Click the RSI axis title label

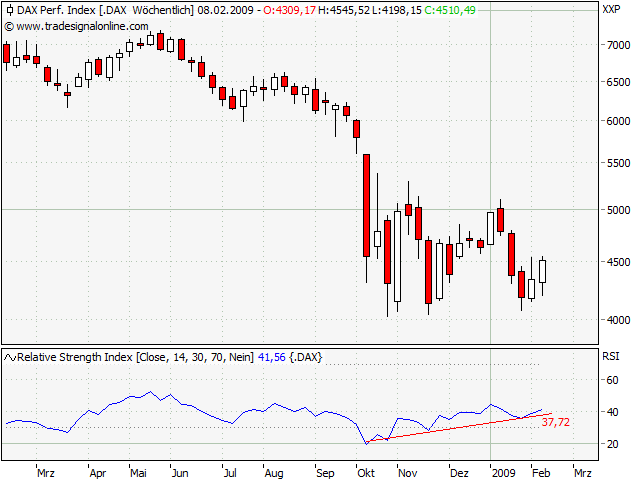[611, 357]
